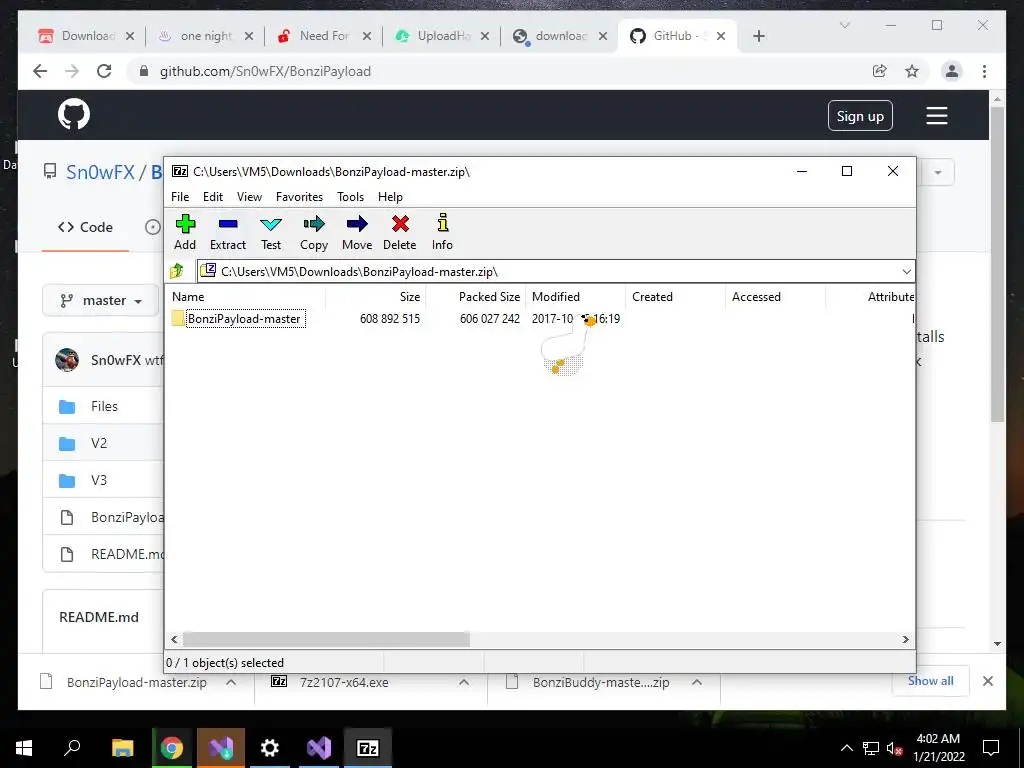Click the Chrome forward button

click(72, 71)
